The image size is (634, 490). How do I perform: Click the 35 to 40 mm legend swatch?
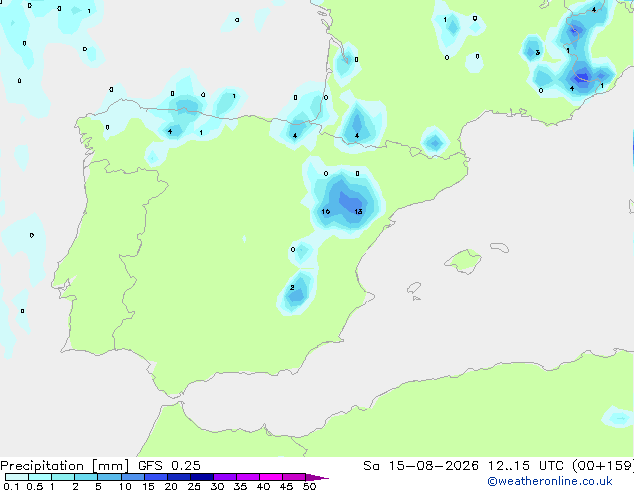[248, 477]
